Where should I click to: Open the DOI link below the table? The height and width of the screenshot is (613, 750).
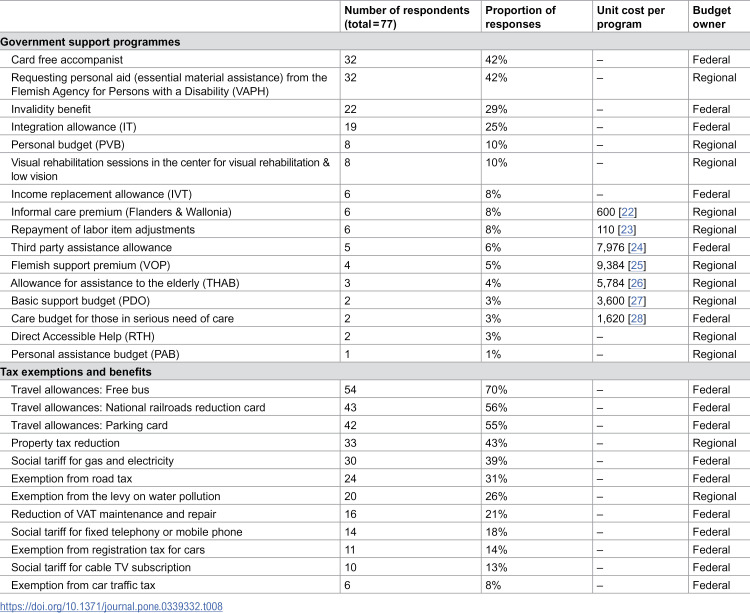(111, 606)
